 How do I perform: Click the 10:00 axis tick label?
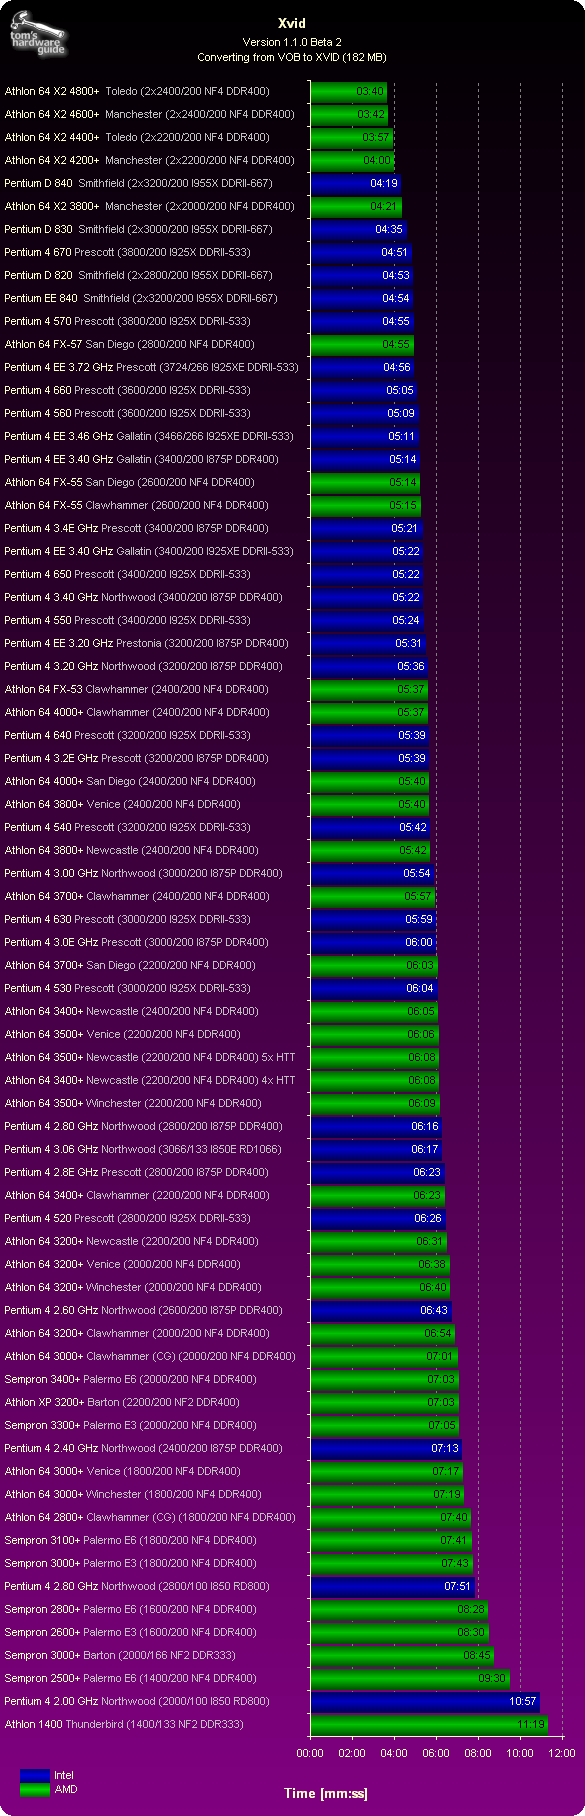[520, 1753]
